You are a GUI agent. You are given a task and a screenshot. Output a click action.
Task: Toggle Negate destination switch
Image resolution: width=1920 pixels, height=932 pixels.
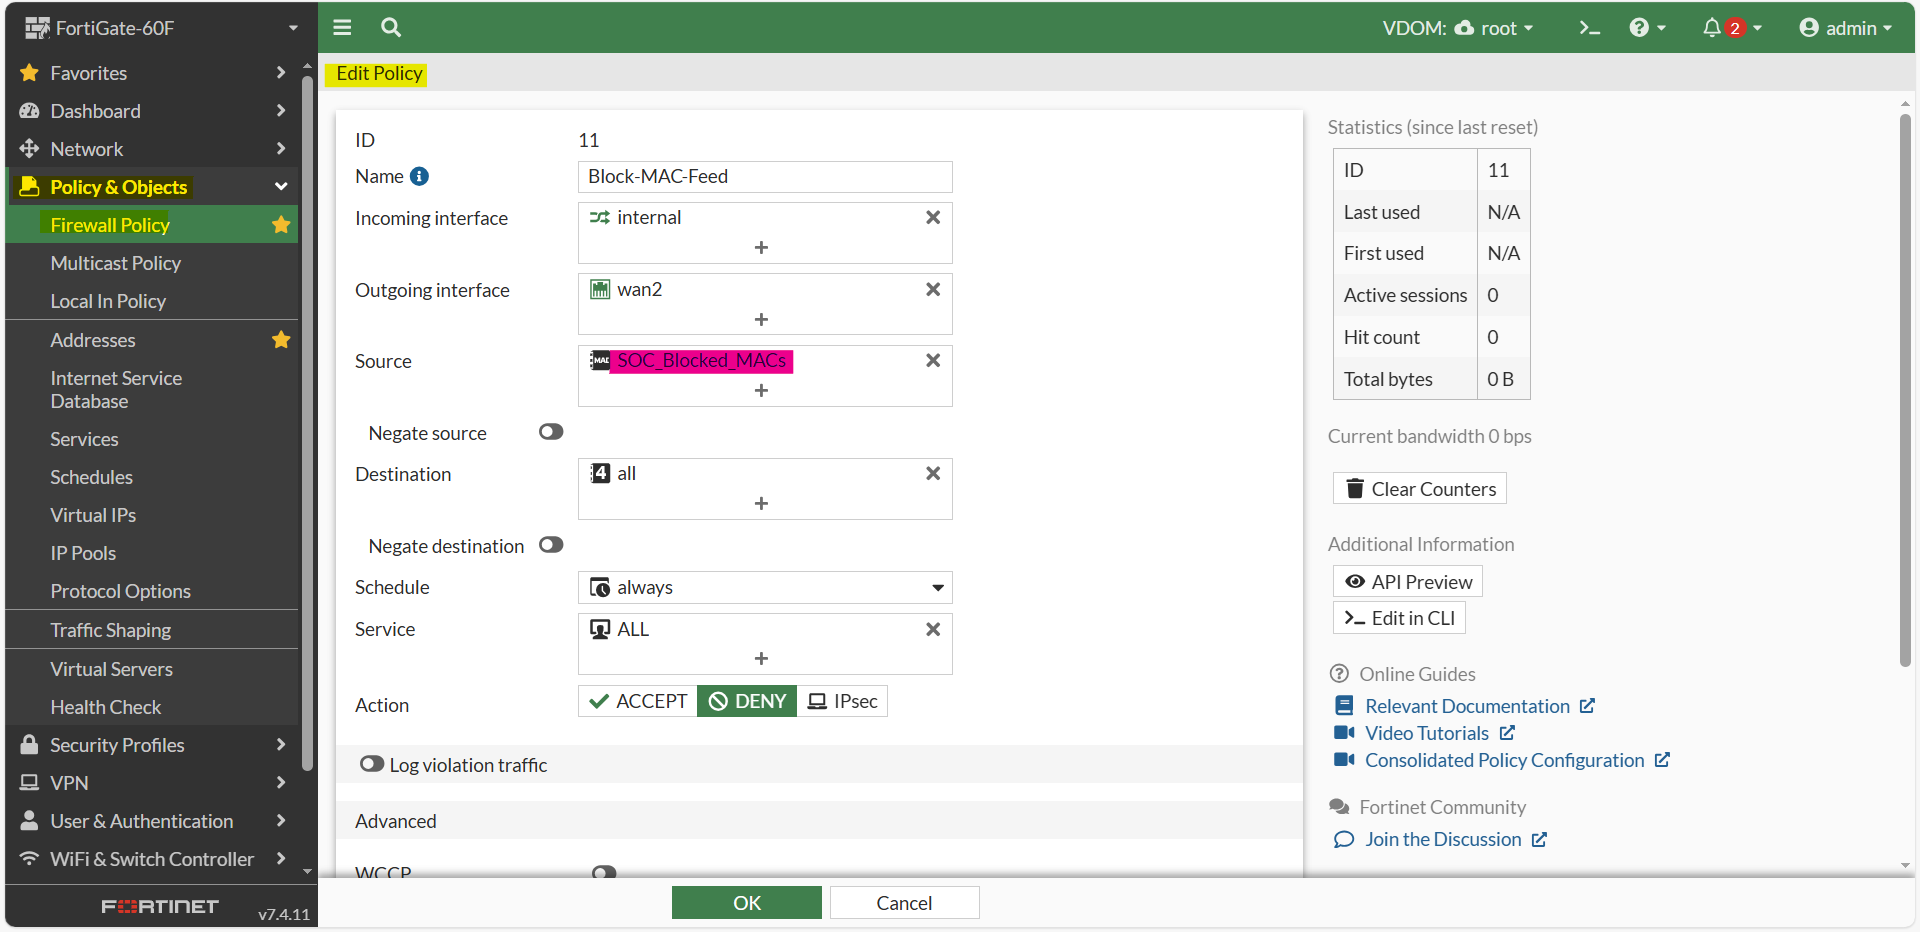551,545
